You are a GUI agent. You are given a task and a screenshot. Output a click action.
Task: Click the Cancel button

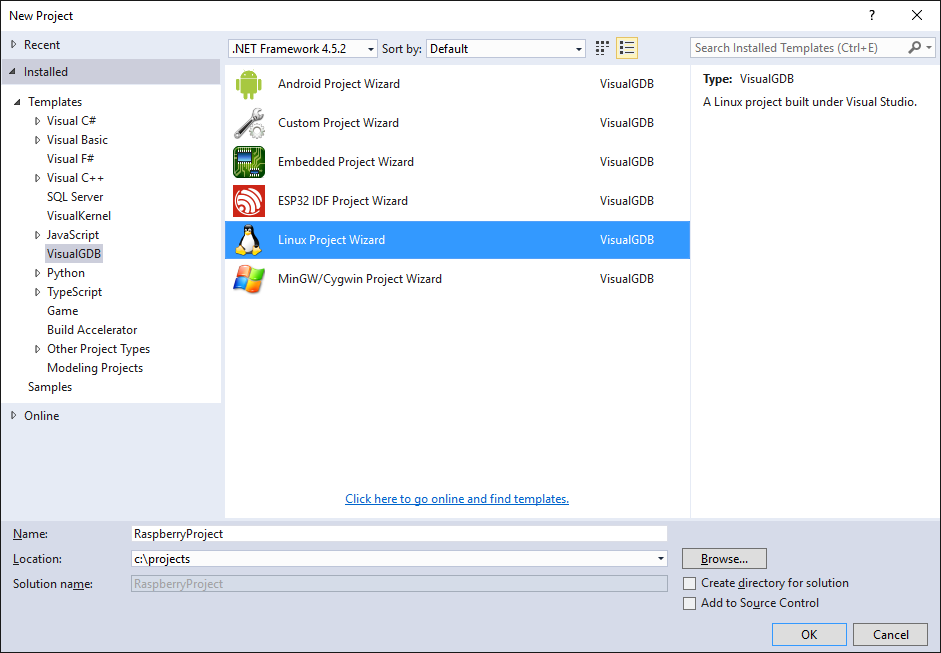891,634
